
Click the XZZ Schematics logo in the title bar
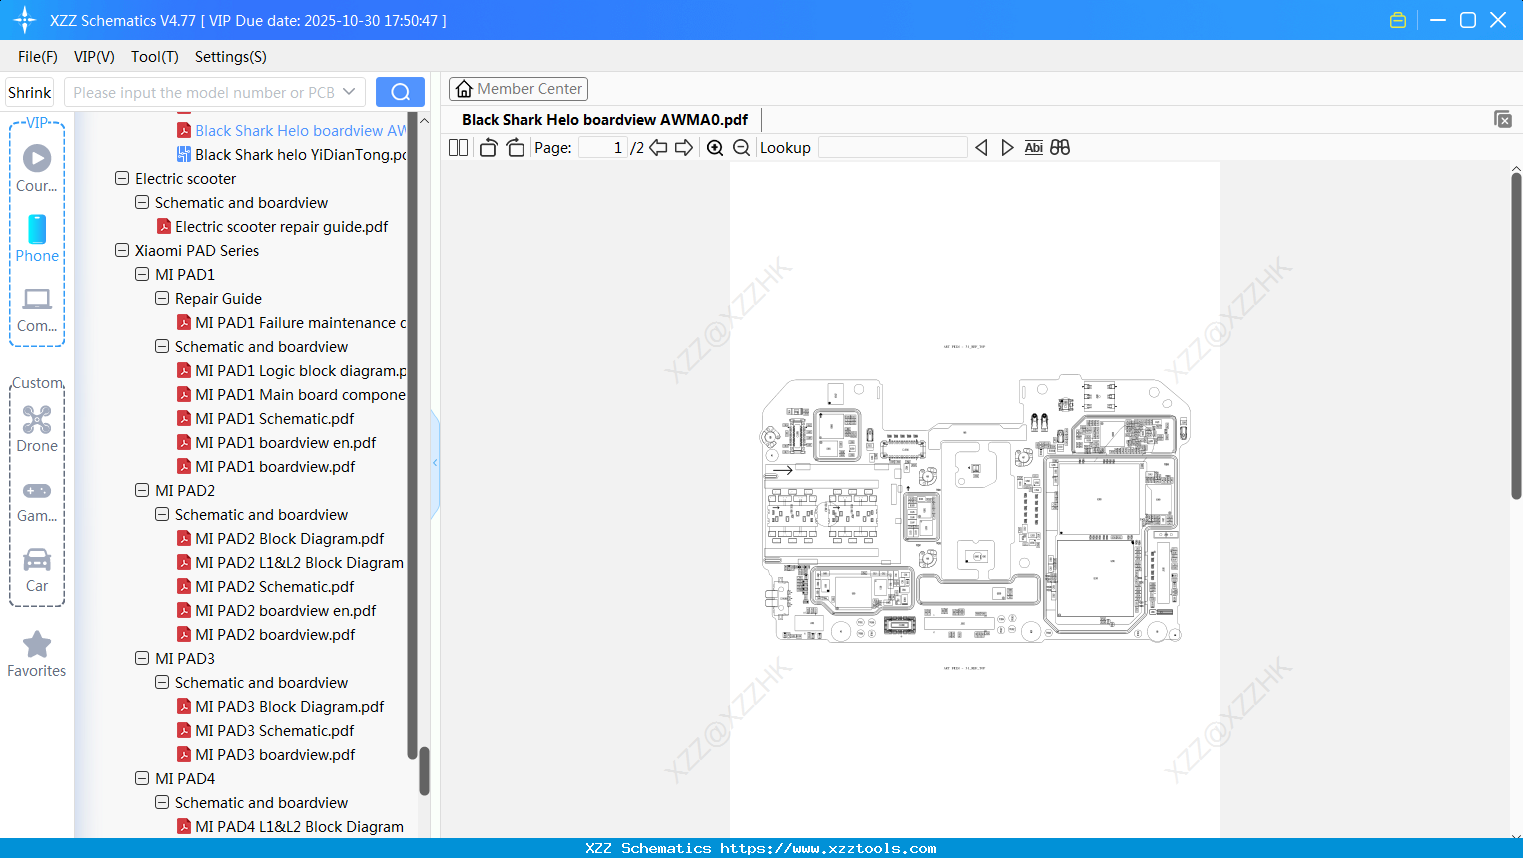click(x=24, y=20)
